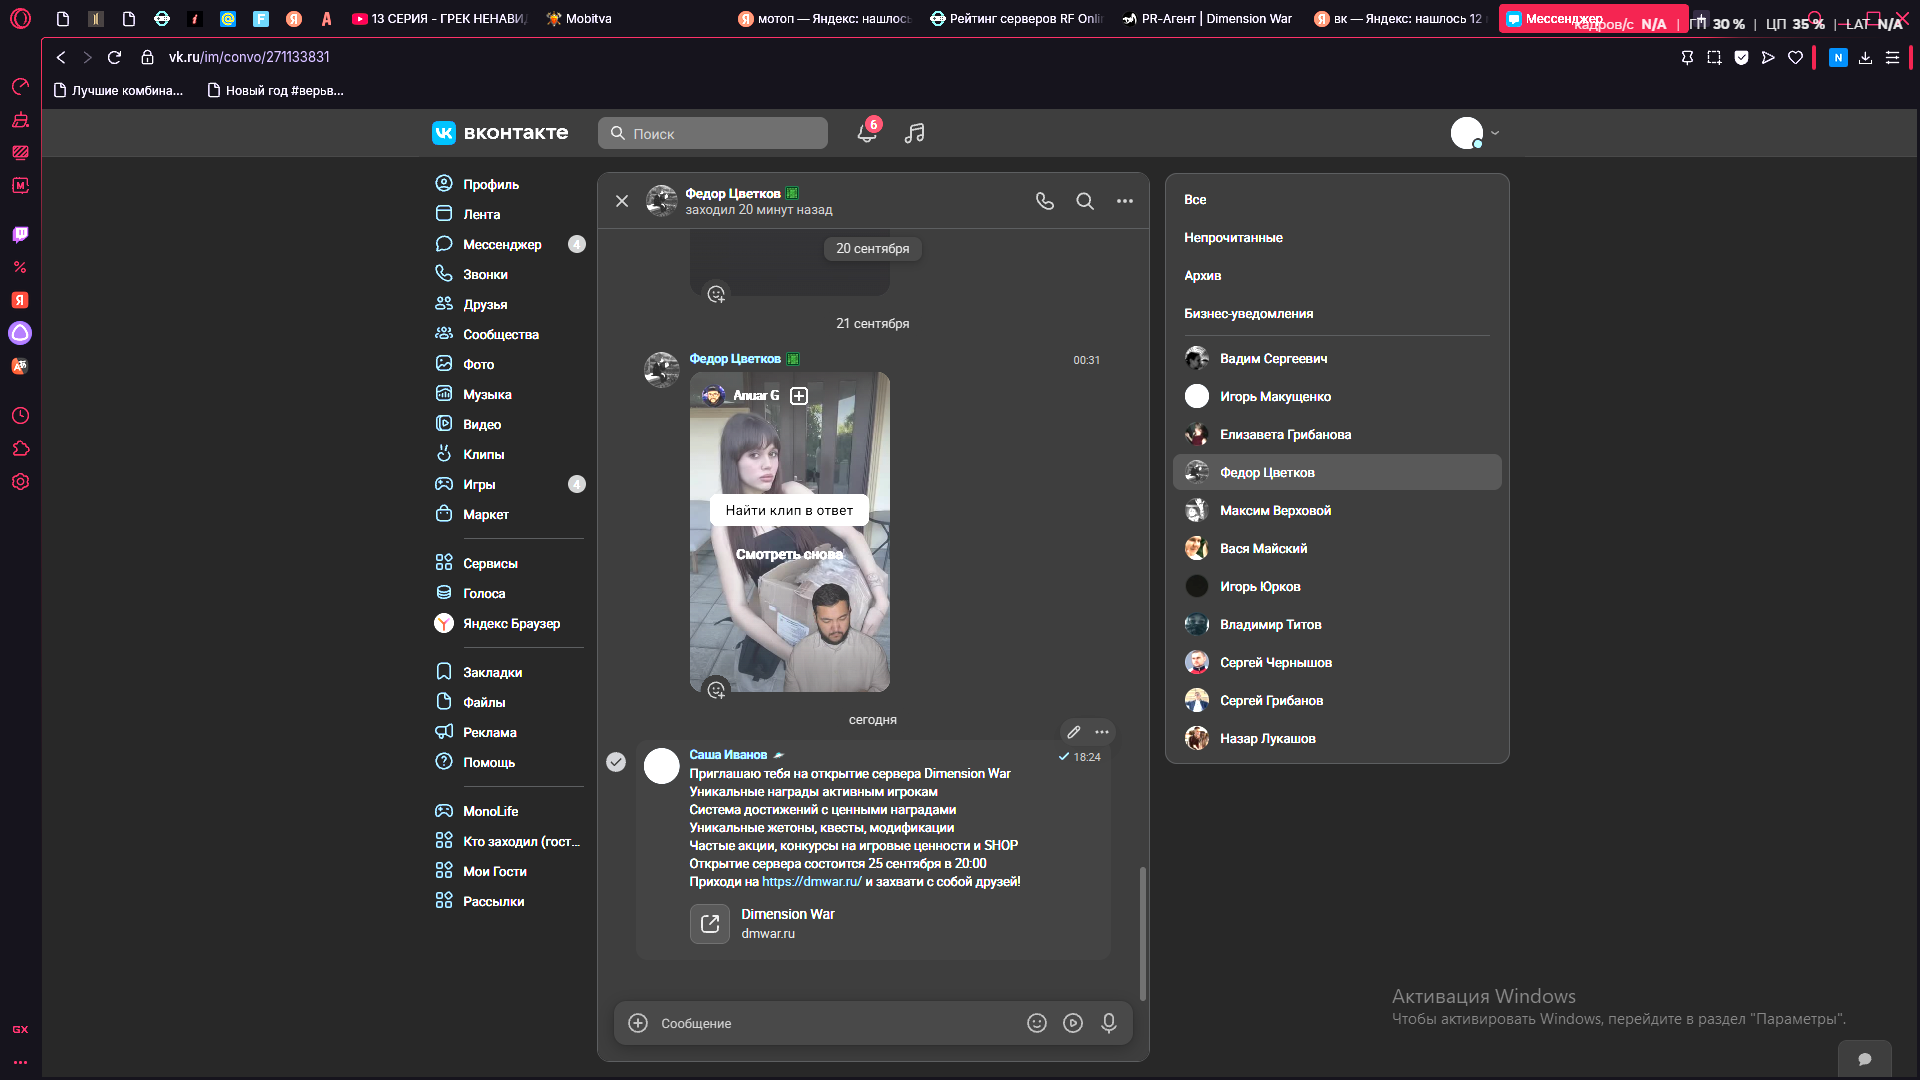This screenshot has height=1080, width=1920.
Task: Reload the page in browser toolbar
Action: [x=114, y=57]
